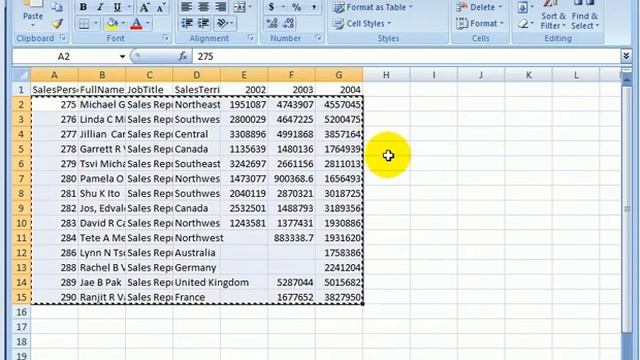Click the formula bar showing 275
Viewport: 640px width, 360px height.
coord(406,56)
